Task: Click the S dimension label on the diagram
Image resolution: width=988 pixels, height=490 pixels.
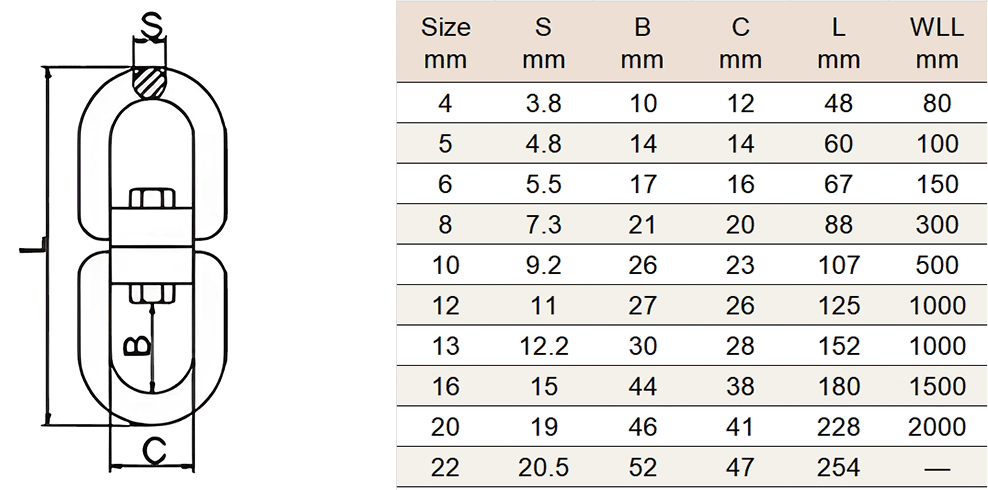Action: (x=151, y=26)
